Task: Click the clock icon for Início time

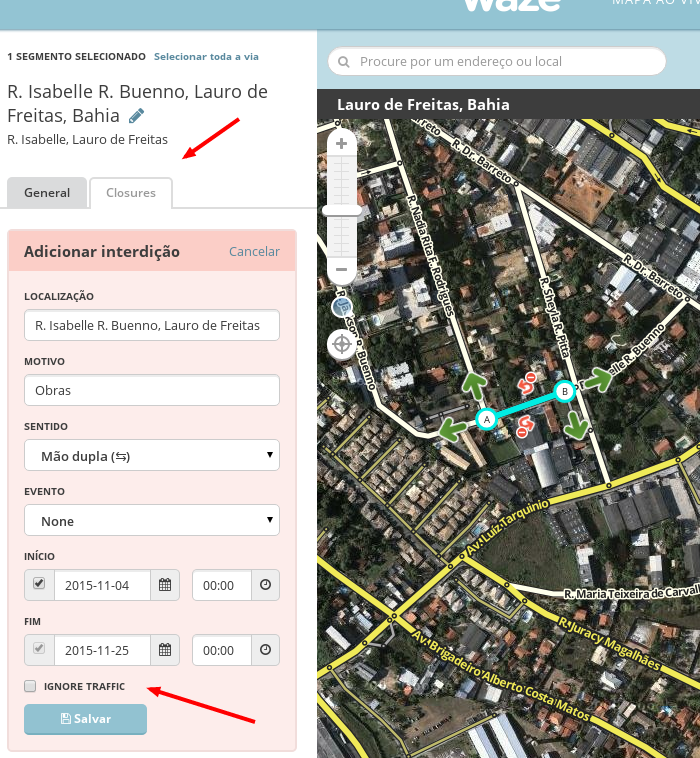Action: pos(265,585)
